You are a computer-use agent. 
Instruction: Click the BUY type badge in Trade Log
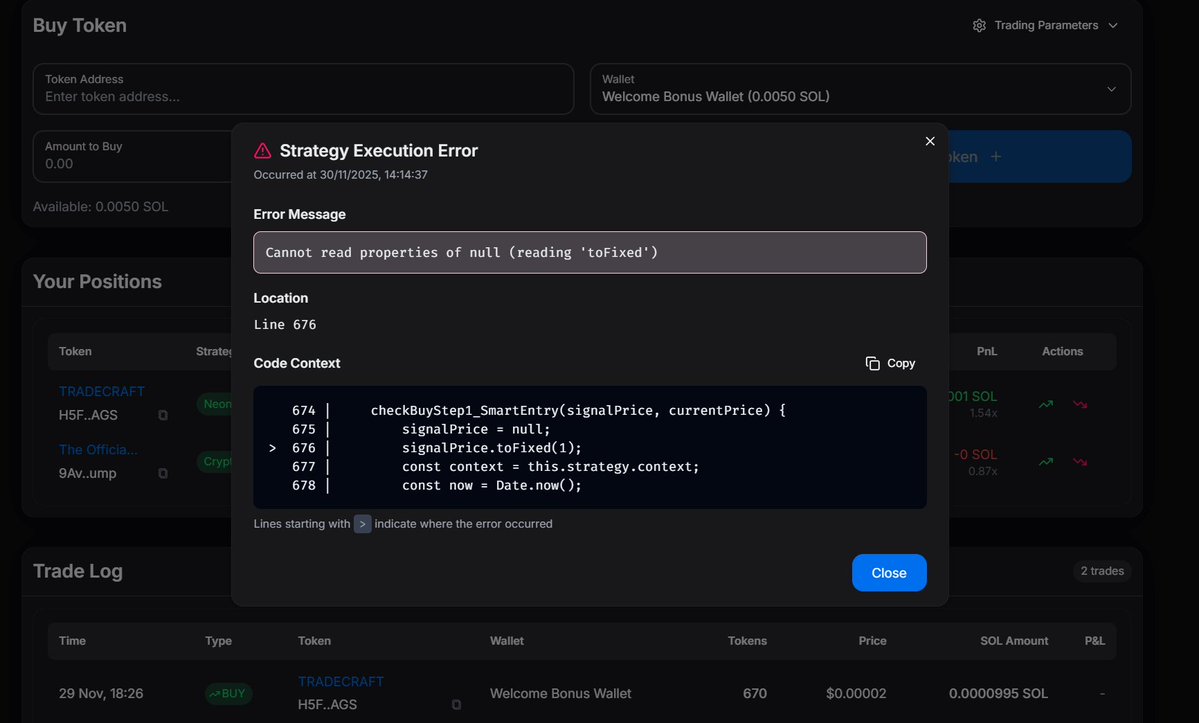(229, 693)
